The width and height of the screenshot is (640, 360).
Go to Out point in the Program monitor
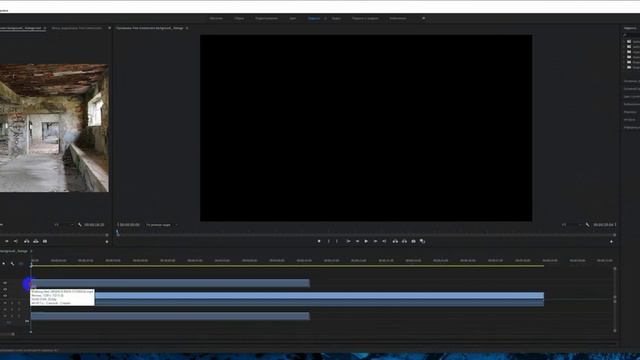click(x=384, y=241)
